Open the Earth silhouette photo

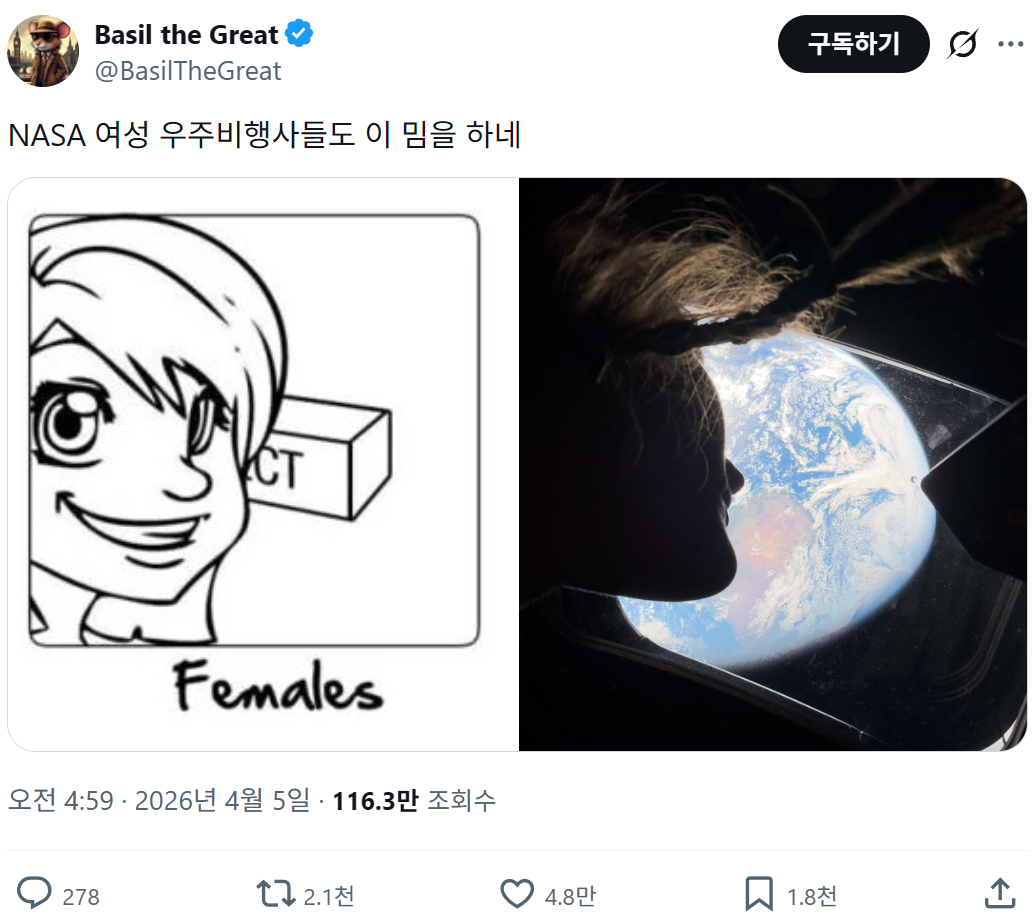pos(772,464)
